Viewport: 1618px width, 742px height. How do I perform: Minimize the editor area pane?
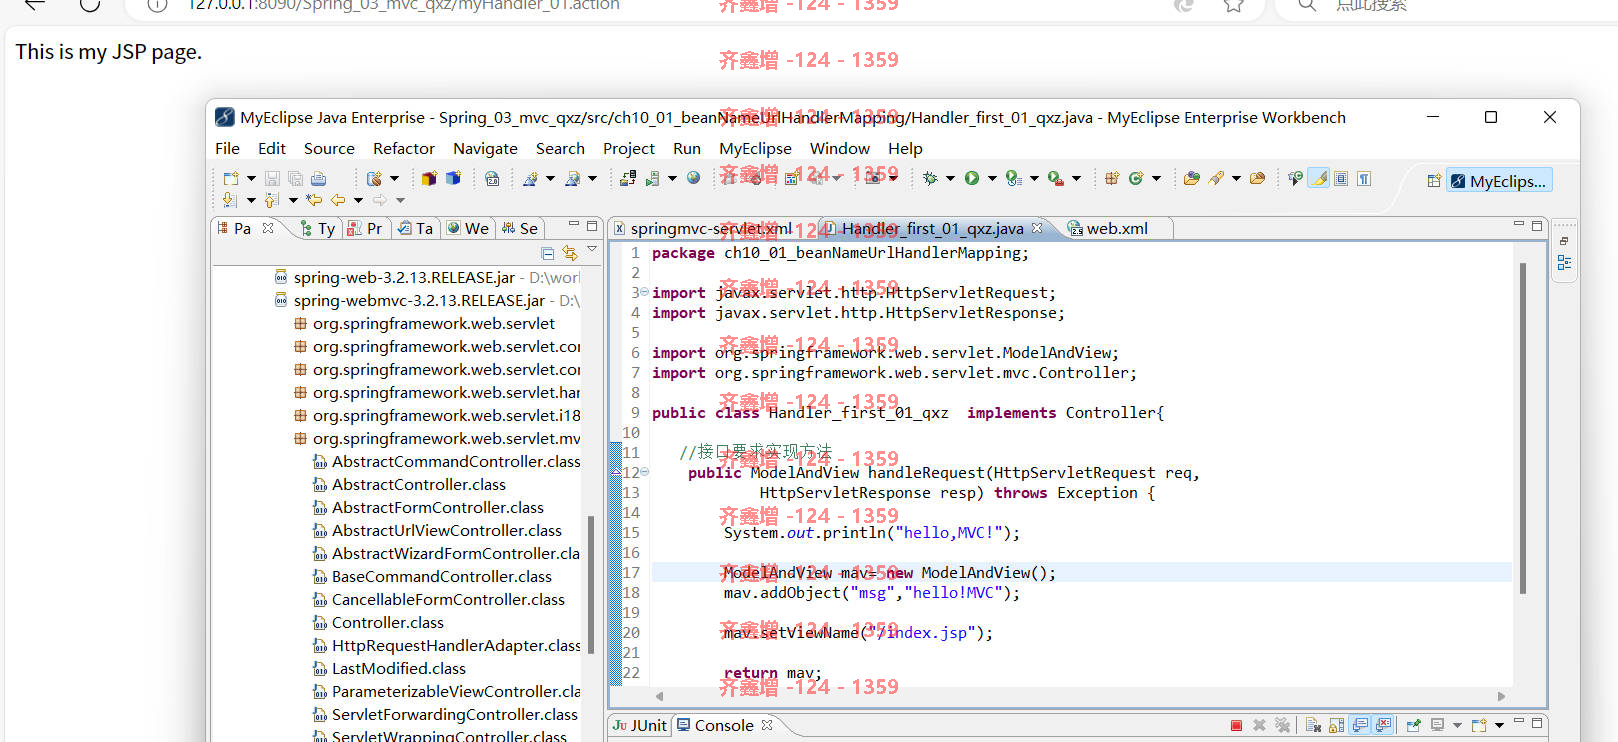(1518, 225)
